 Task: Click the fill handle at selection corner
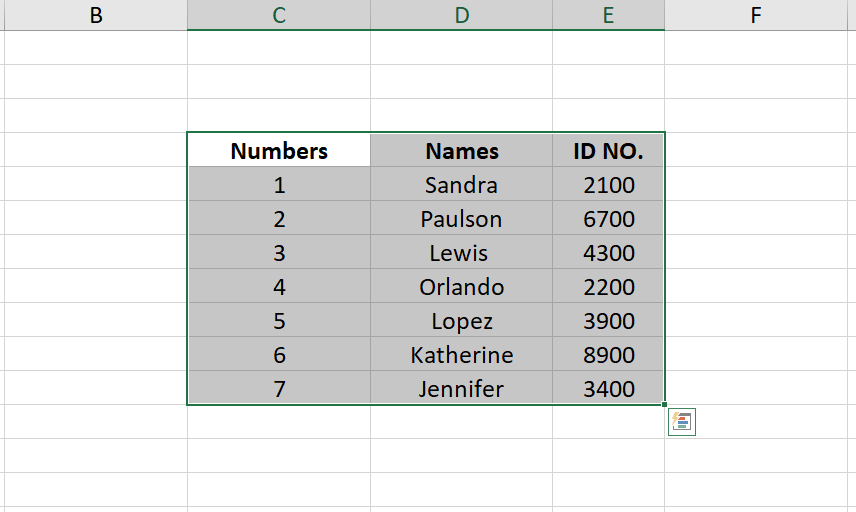pos(664,404)
